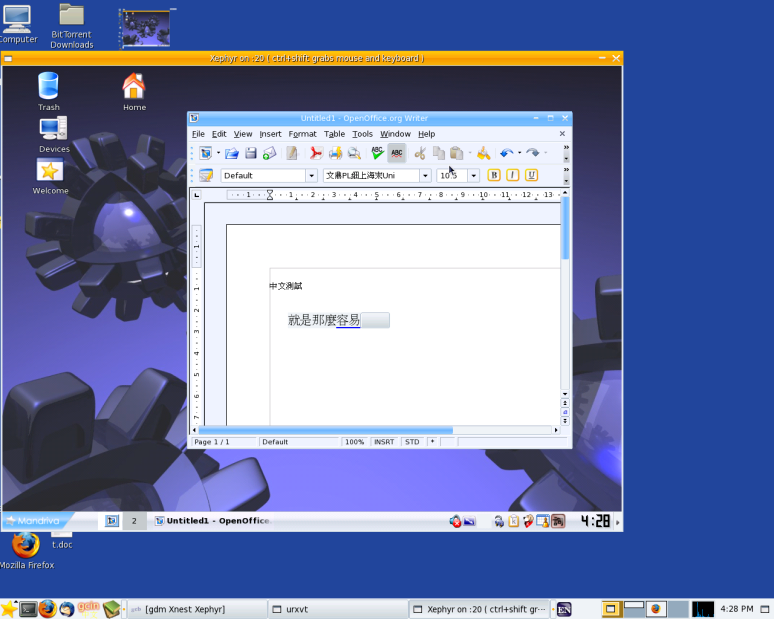Open the Tools menu

[x=362, y=134]
